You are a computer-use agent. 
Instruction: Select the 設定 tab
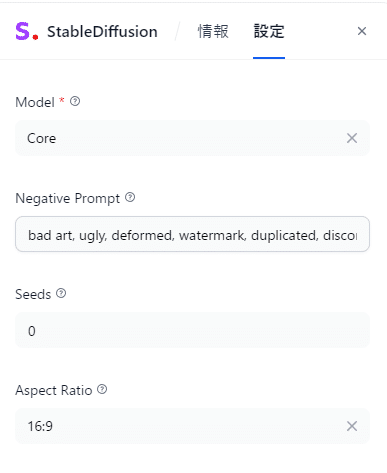(x=269, y=32)
